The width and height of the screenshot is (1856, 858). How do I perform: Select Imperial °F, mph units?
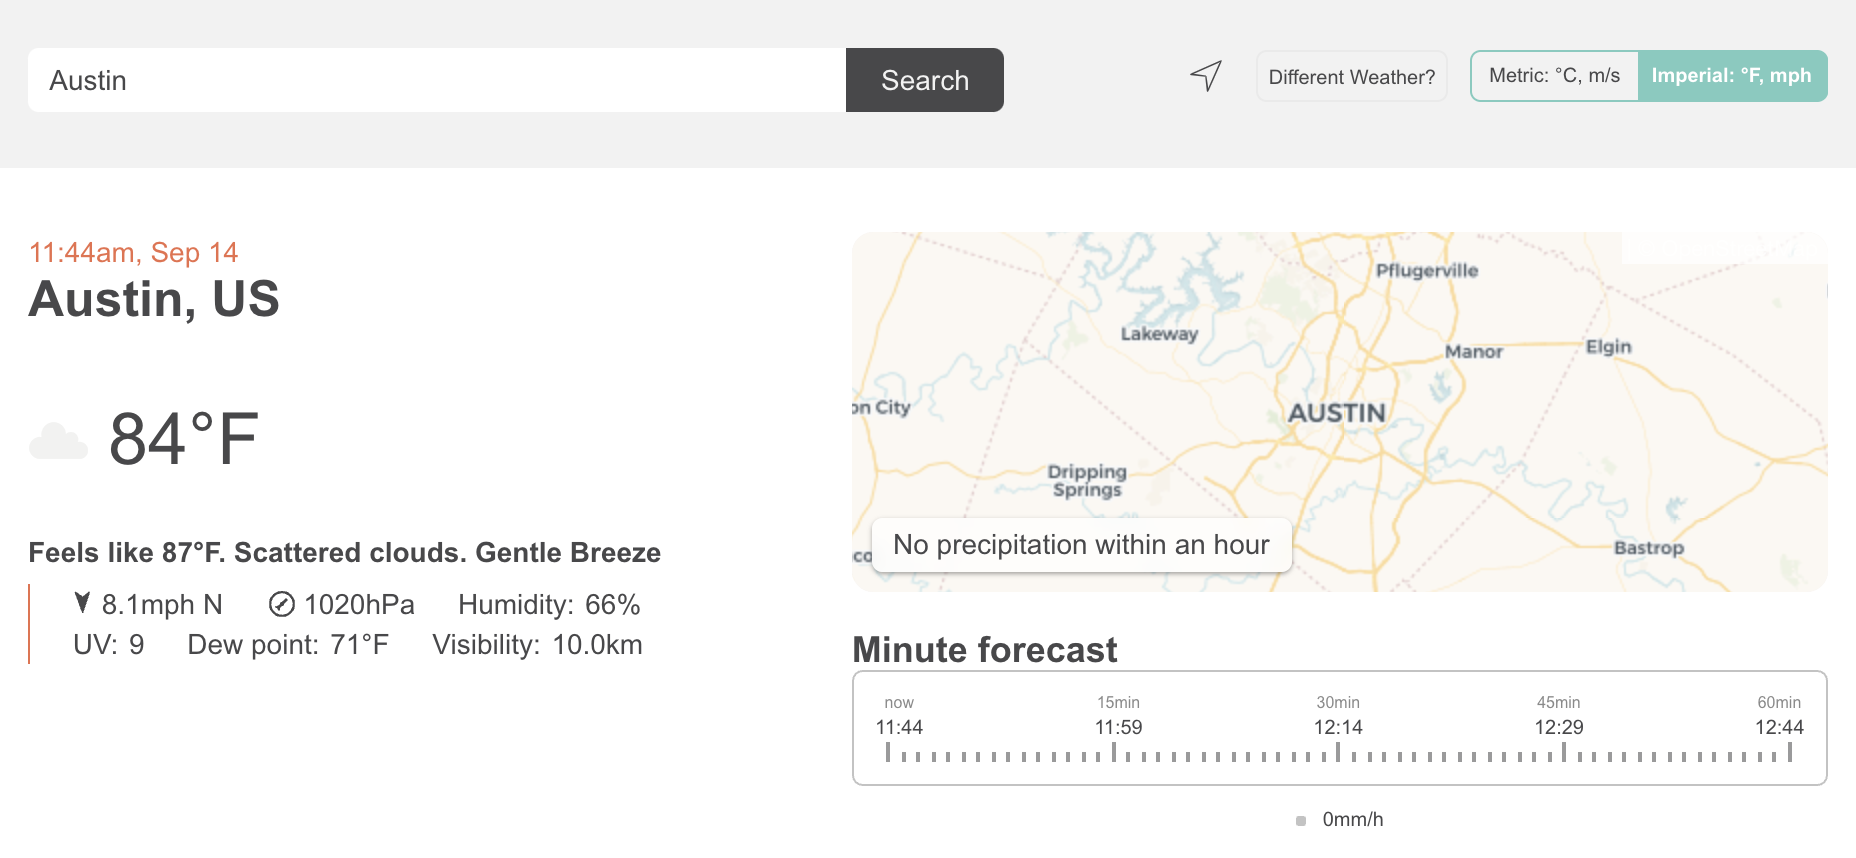click(x=1731, y=76)
